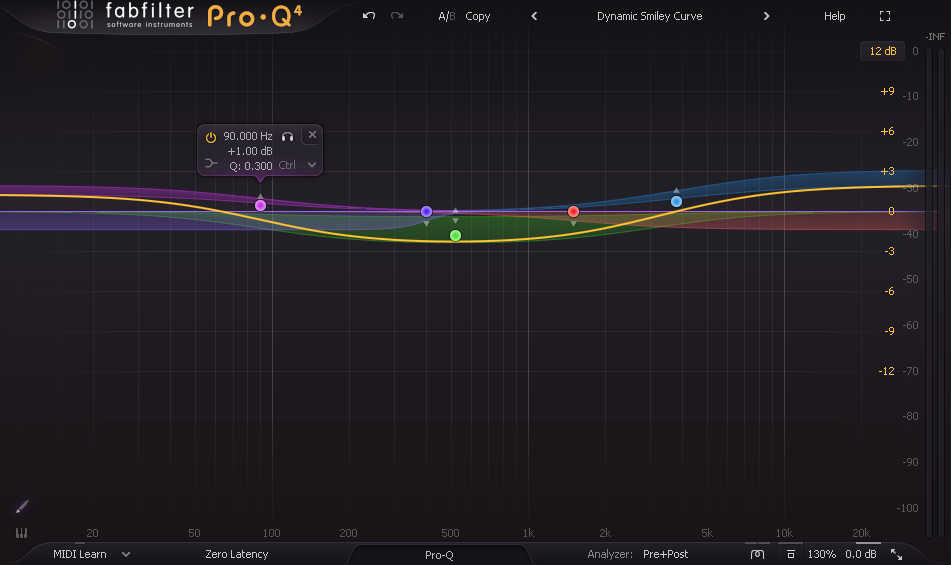
Task: Open the Dynamic Smiley Curve preset menu
Action: coord(650,16)
